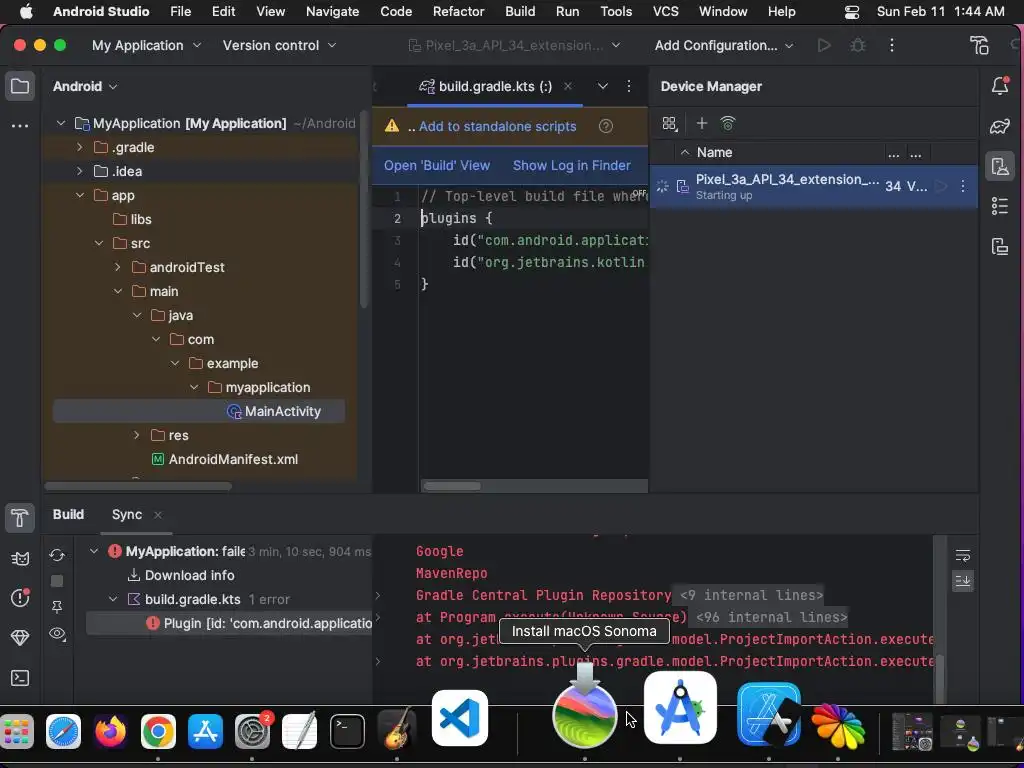
Task: Open More tool windows ellipsis in left sidebar
Action: click(x=20, y=125)
